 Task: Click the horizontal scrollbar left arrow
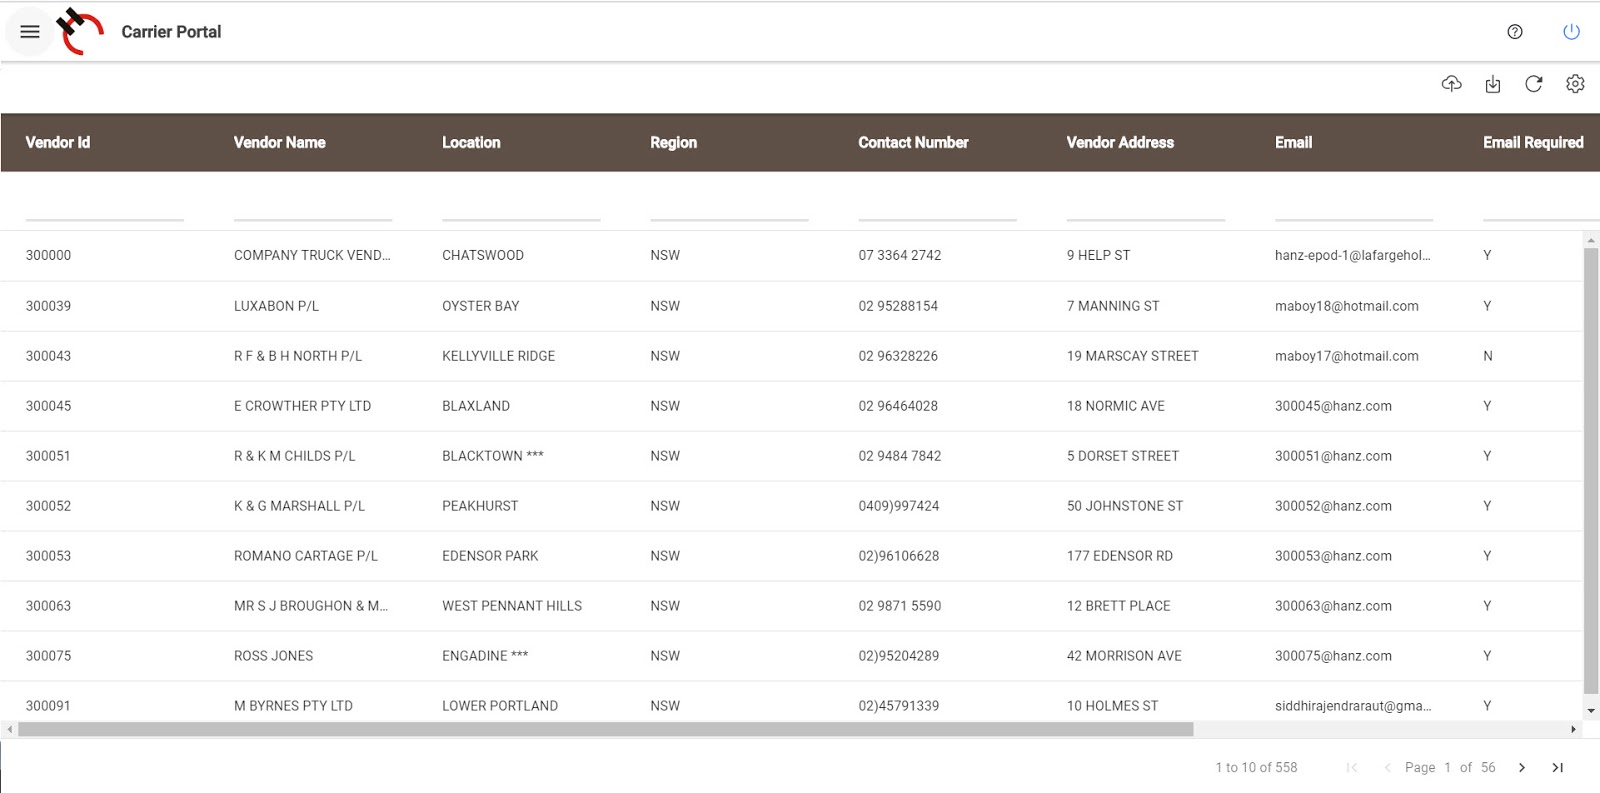pos(10,730)
